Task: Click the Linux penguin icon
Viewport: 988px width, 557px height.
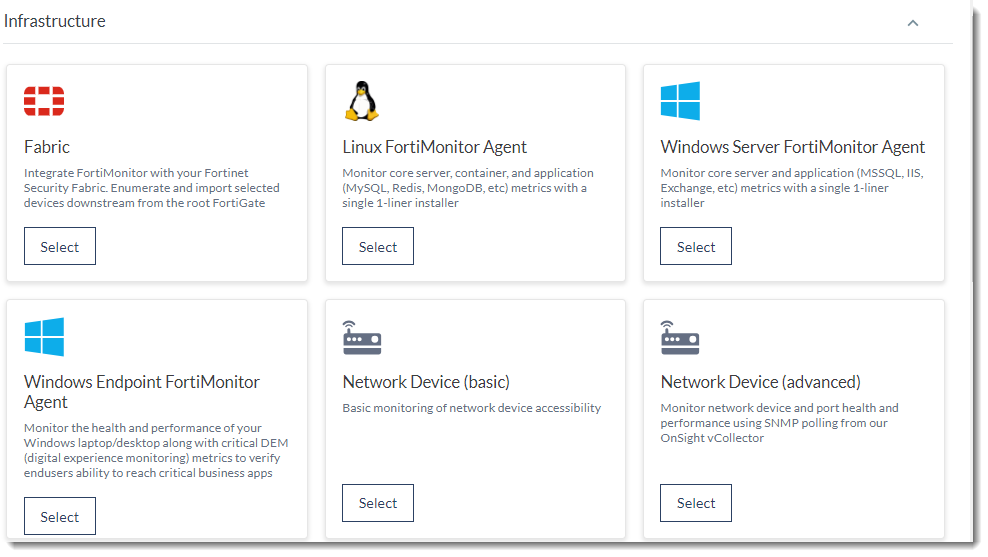Action: click(361, 101)
